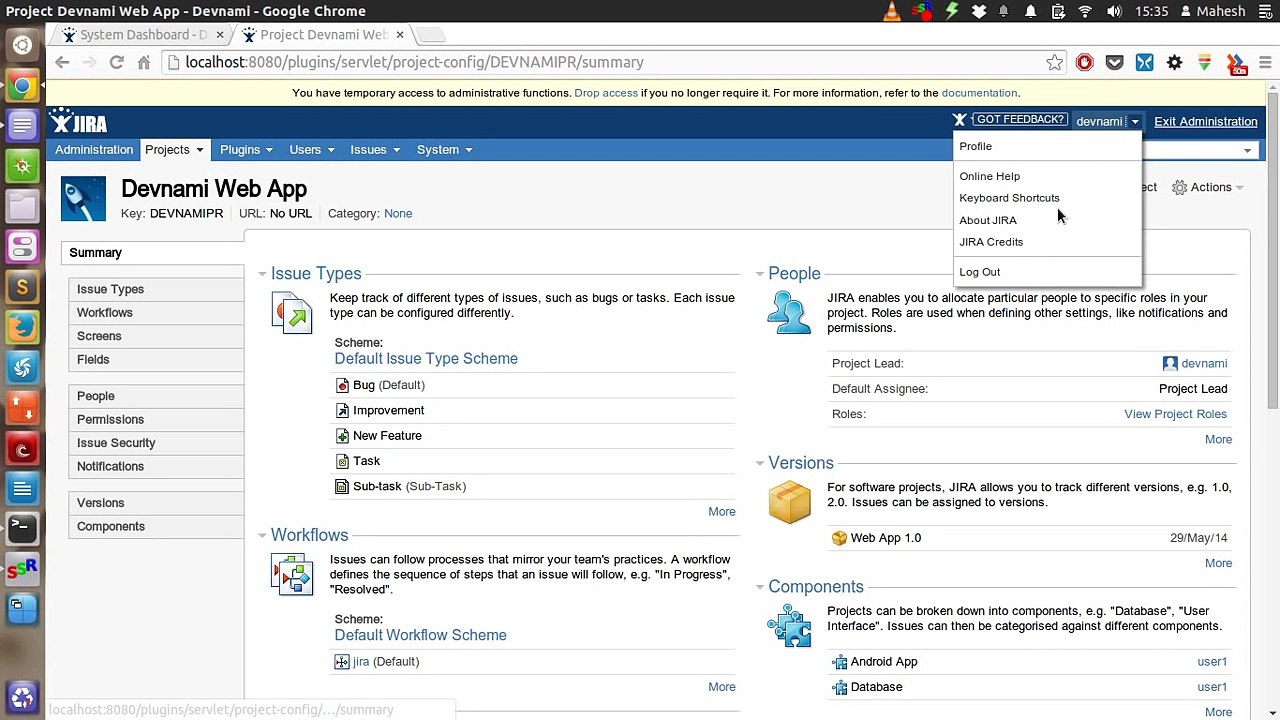Click Chrome's back arrow
Viewport: 1280px width, 720px height.
coord(62,62)
